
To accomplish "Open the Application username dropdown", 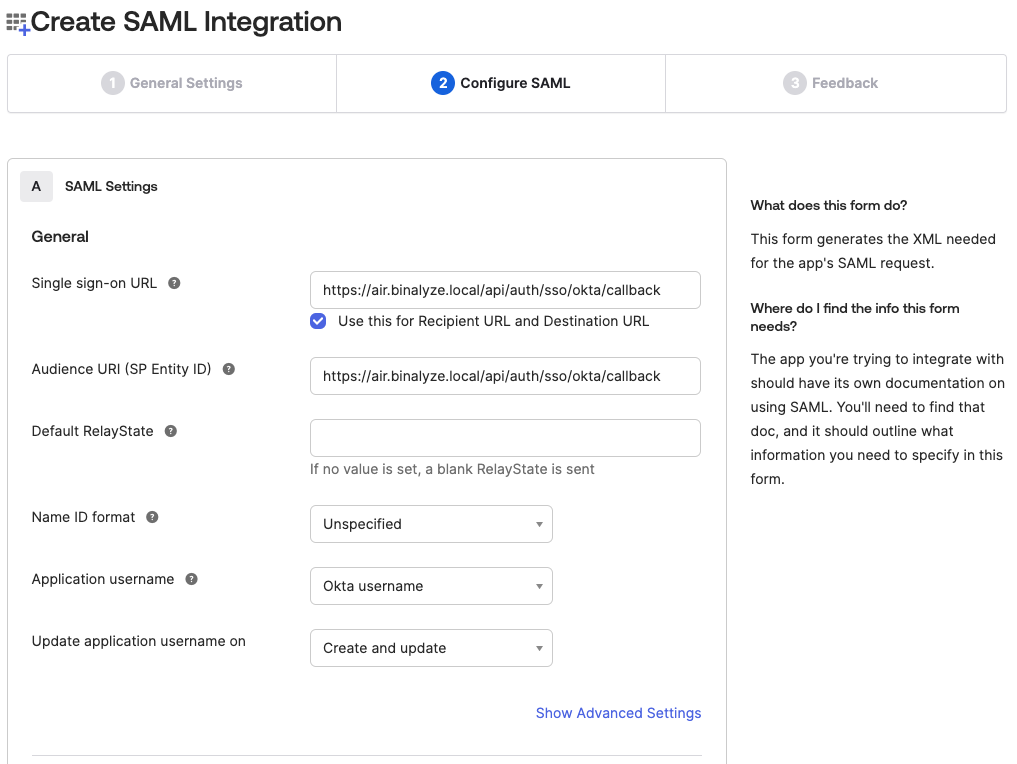I will (431, 586).
